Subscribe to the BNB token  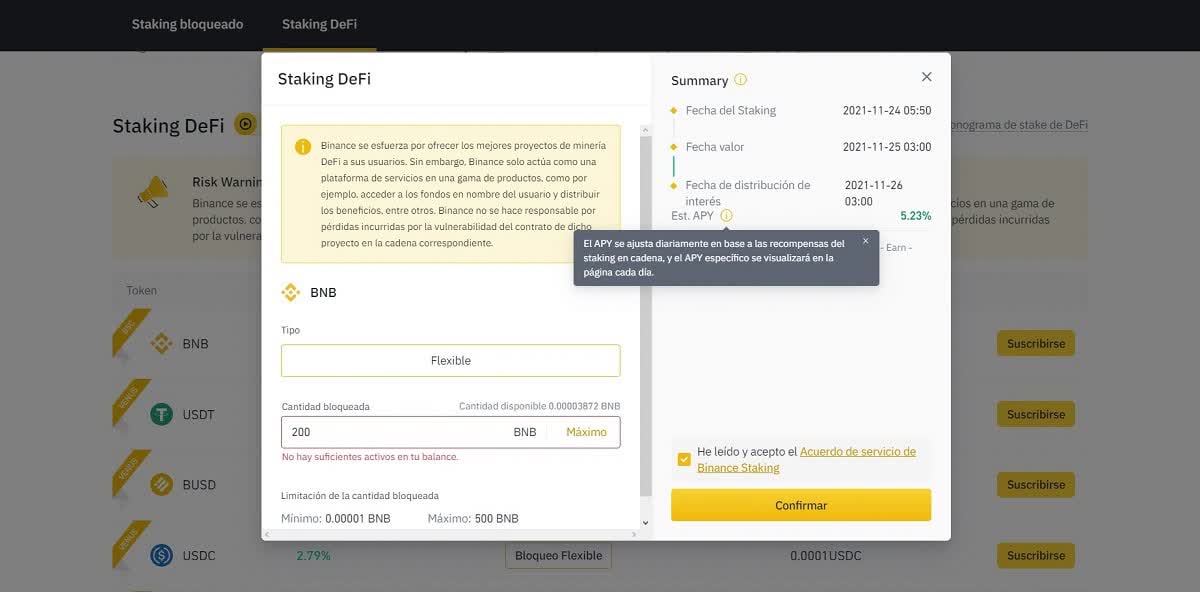pyautogui.click(x=1036, y=343)
